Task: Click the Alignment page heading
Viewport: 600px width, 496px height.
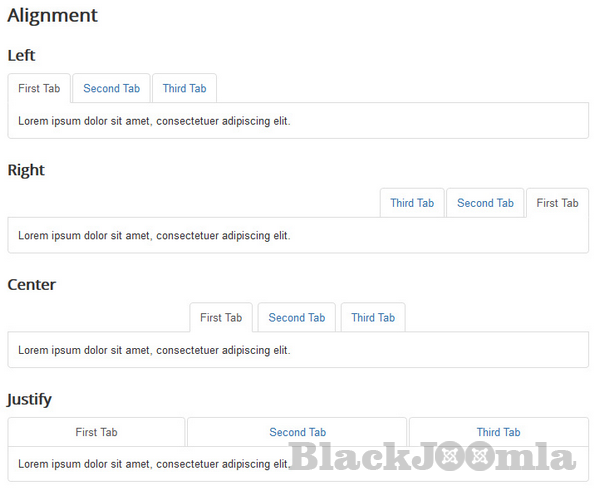Action: (52, 16)
